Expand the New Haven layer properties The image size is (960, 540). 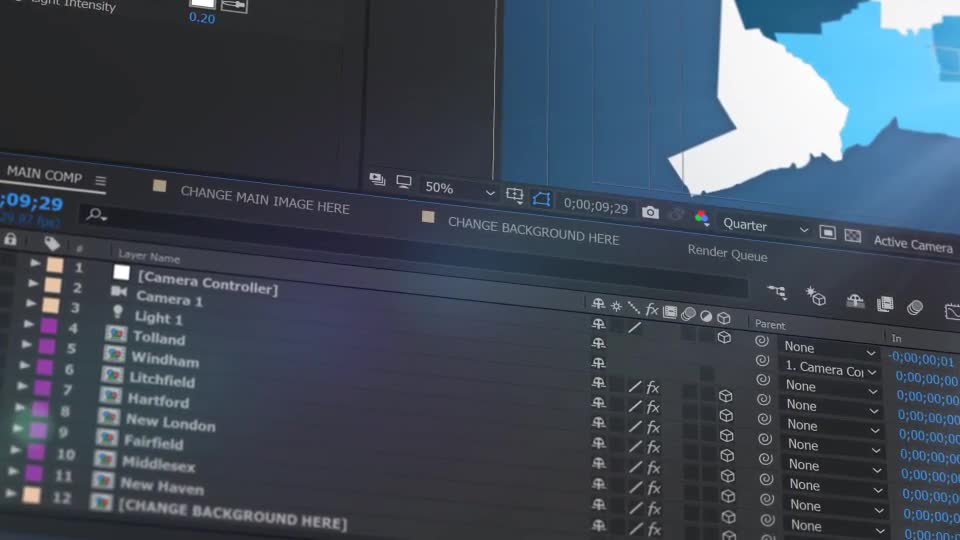[12, 471]
